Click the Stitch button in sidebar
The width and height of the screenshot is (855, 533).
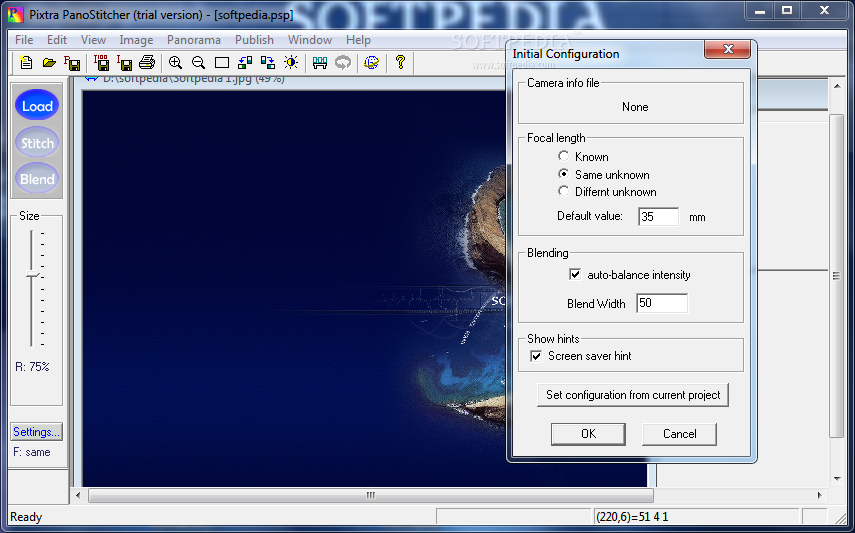click(x=37, y=143)
